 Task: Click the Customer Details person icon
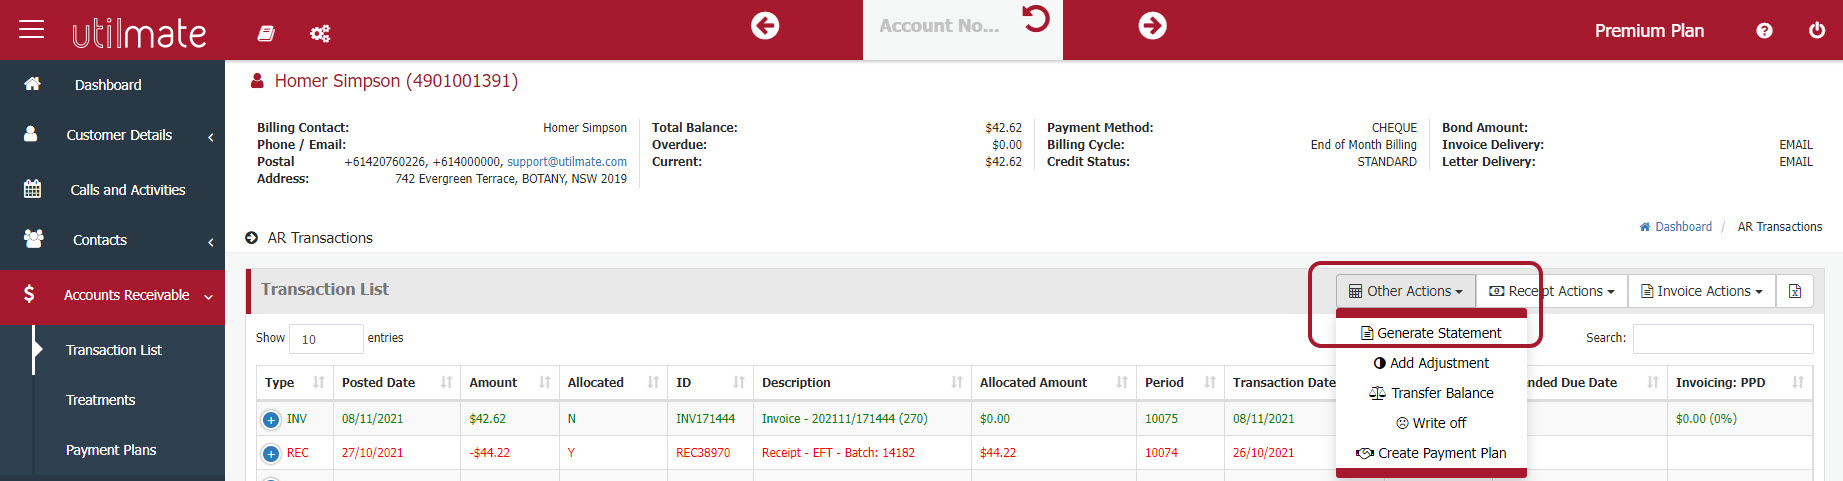31,134
